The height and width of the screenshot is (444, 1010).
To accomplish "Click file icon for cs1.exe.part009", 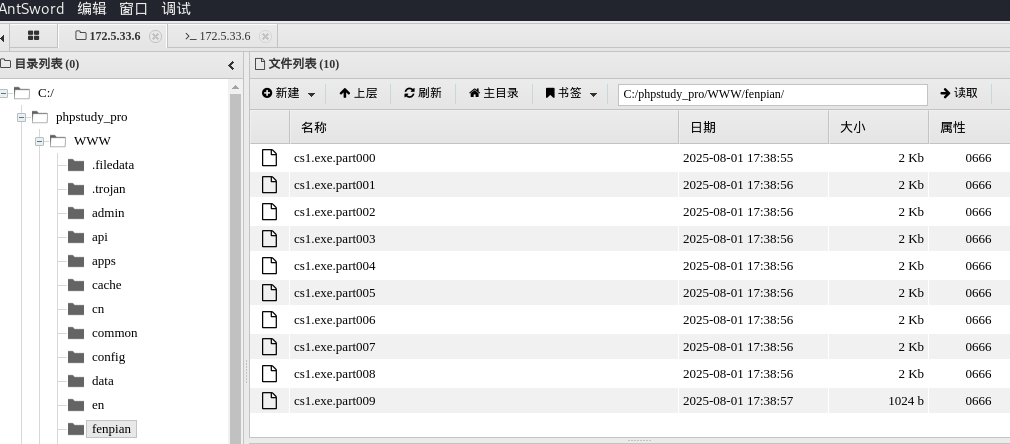I will click(269, 401).
